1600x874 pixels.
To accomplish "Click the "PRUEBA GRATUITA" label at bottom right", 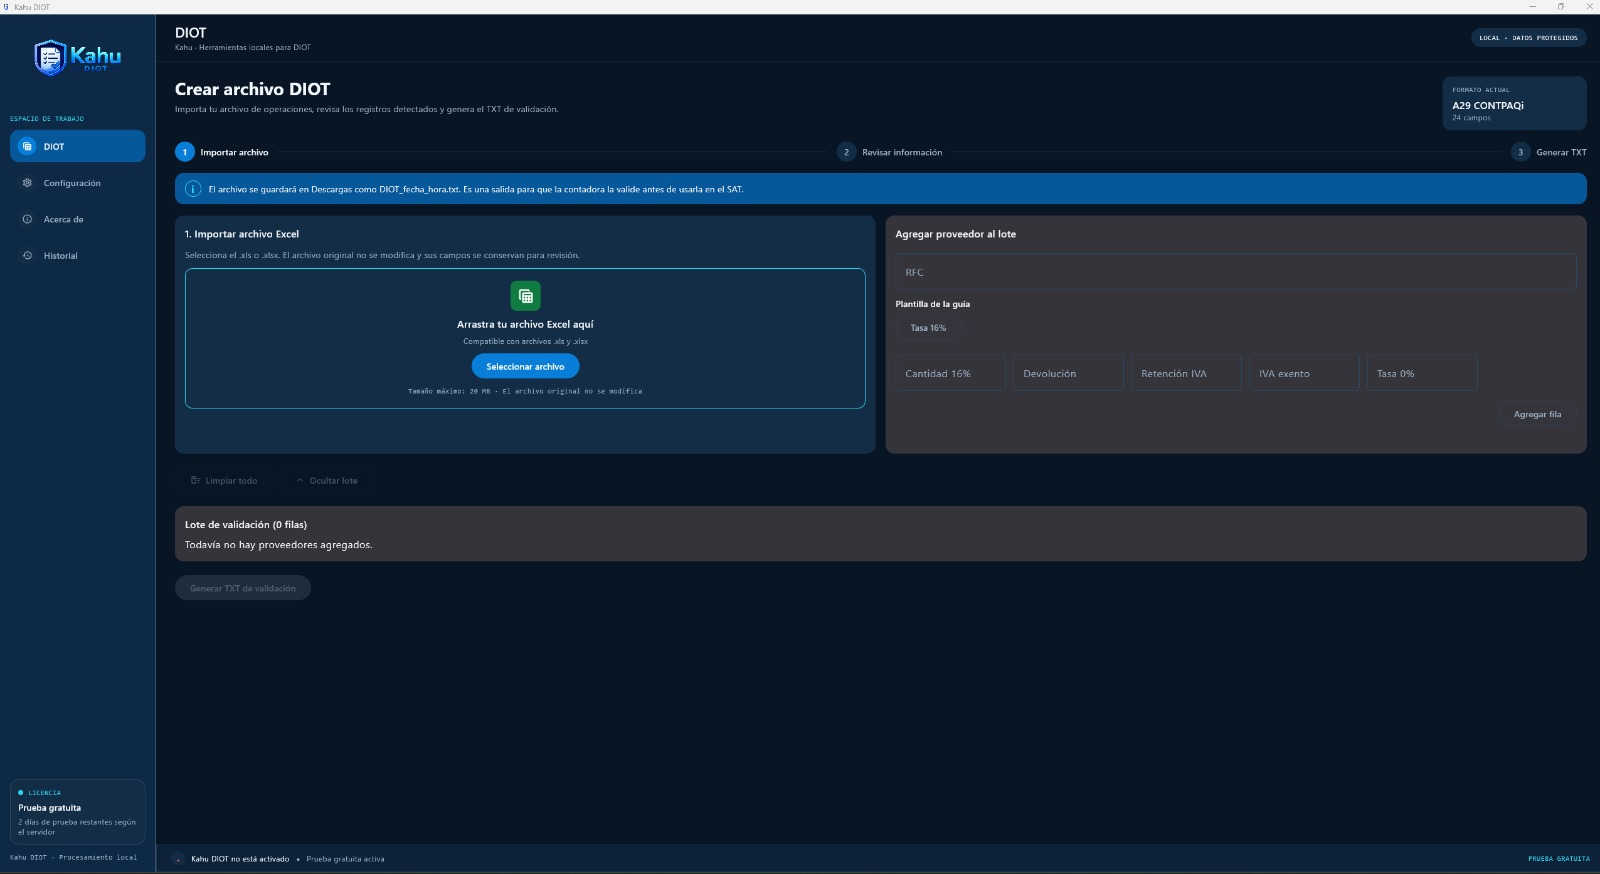I will [x=1558, y=859].
